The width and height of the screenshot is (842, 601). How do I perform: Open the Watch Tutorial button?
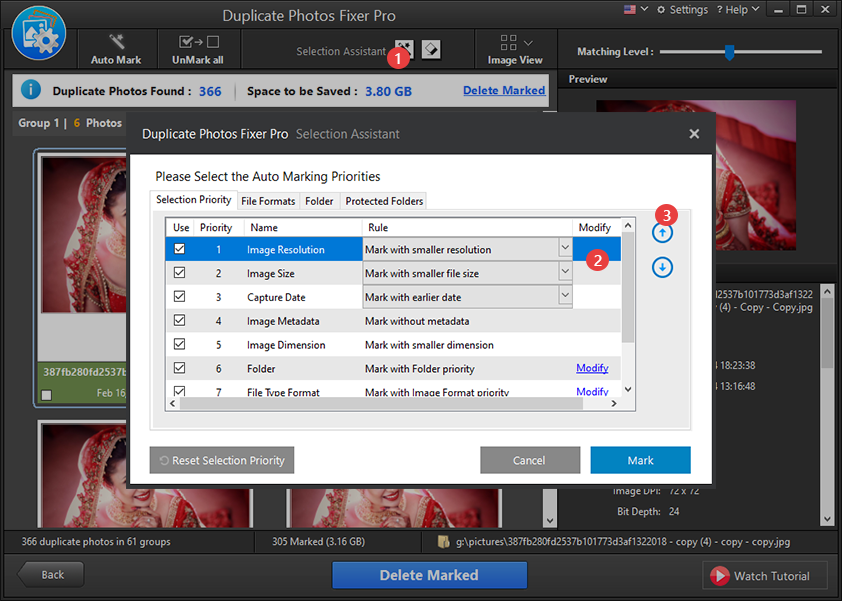pos(764,576)
